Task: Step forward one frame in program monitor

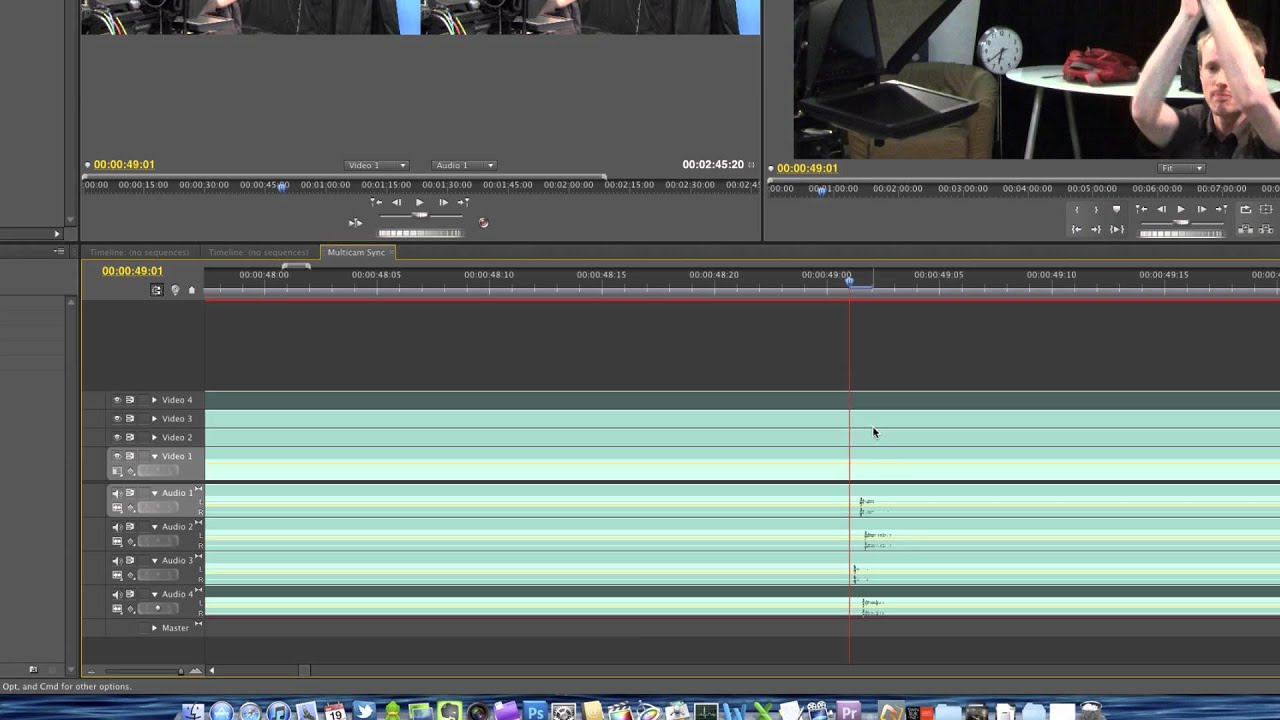Action: 1202,209
